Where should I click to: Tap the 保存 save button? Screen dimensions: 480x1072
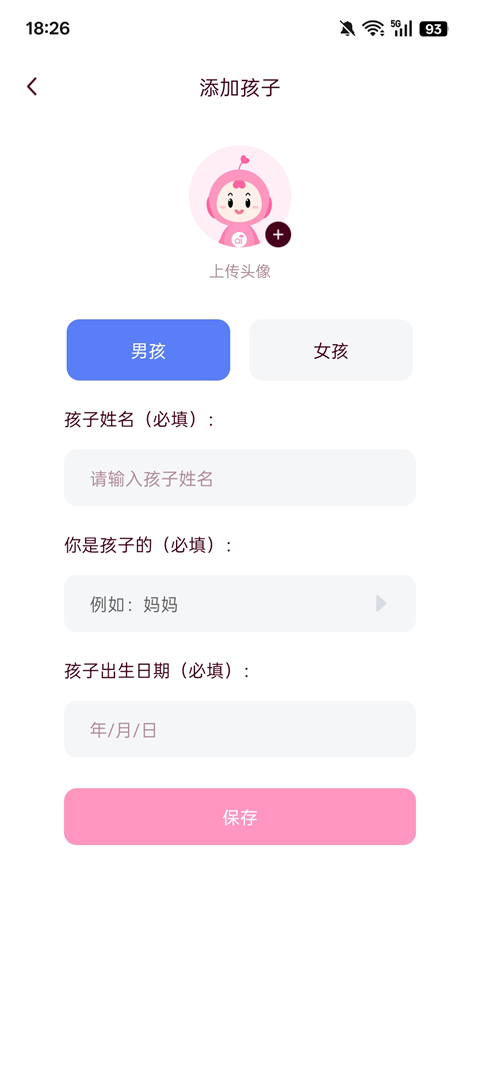pos(240,817)
